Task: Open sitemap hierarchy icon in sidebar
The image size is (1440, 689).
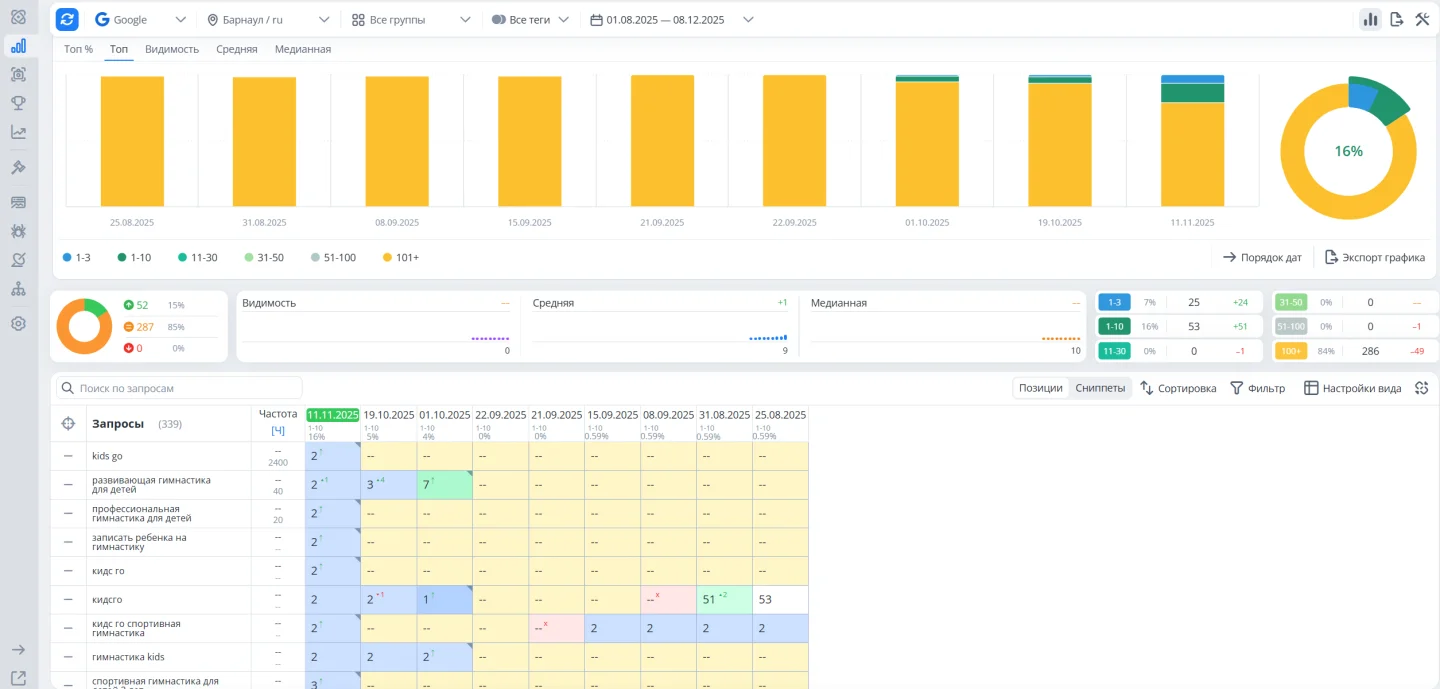Action: coord(18,289)
